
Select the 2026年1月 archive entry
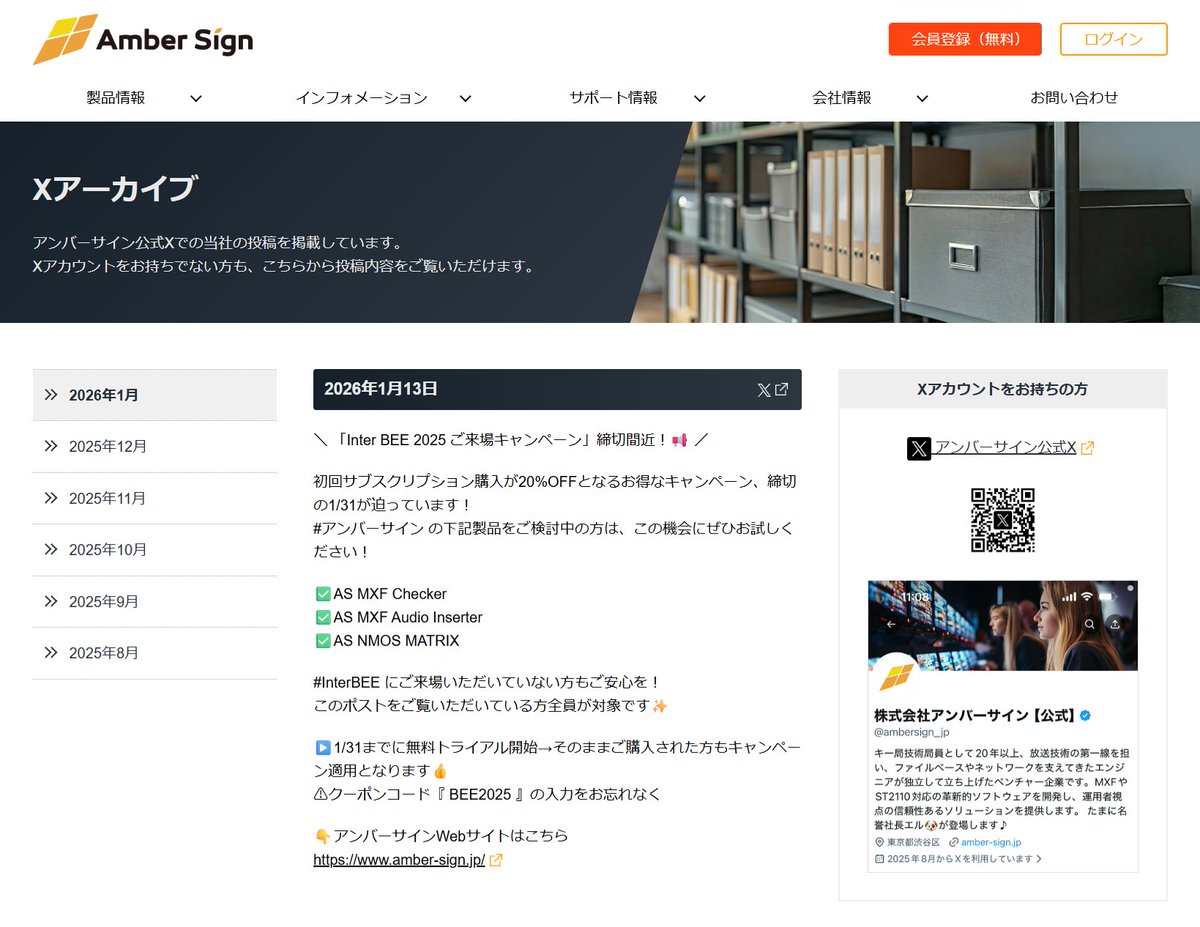coord(104,395)
